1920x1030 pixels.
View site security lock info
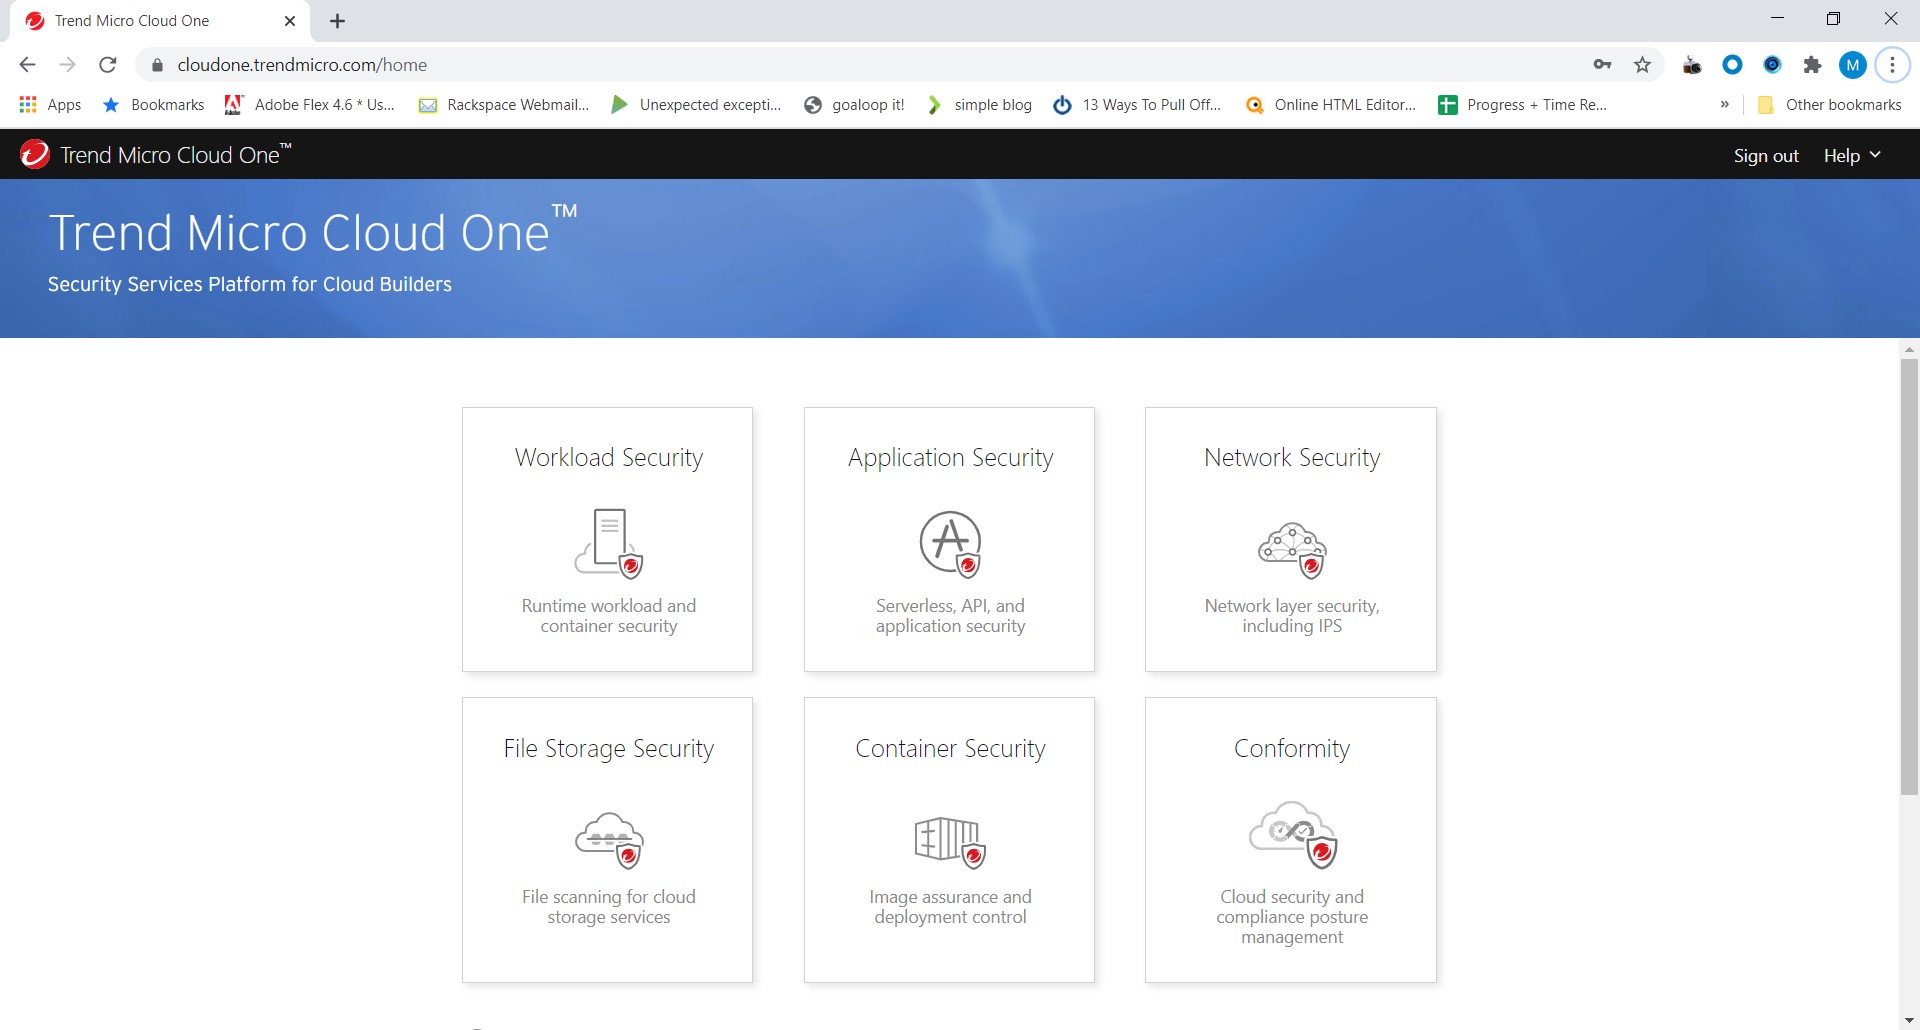click(x=157, y=65)
